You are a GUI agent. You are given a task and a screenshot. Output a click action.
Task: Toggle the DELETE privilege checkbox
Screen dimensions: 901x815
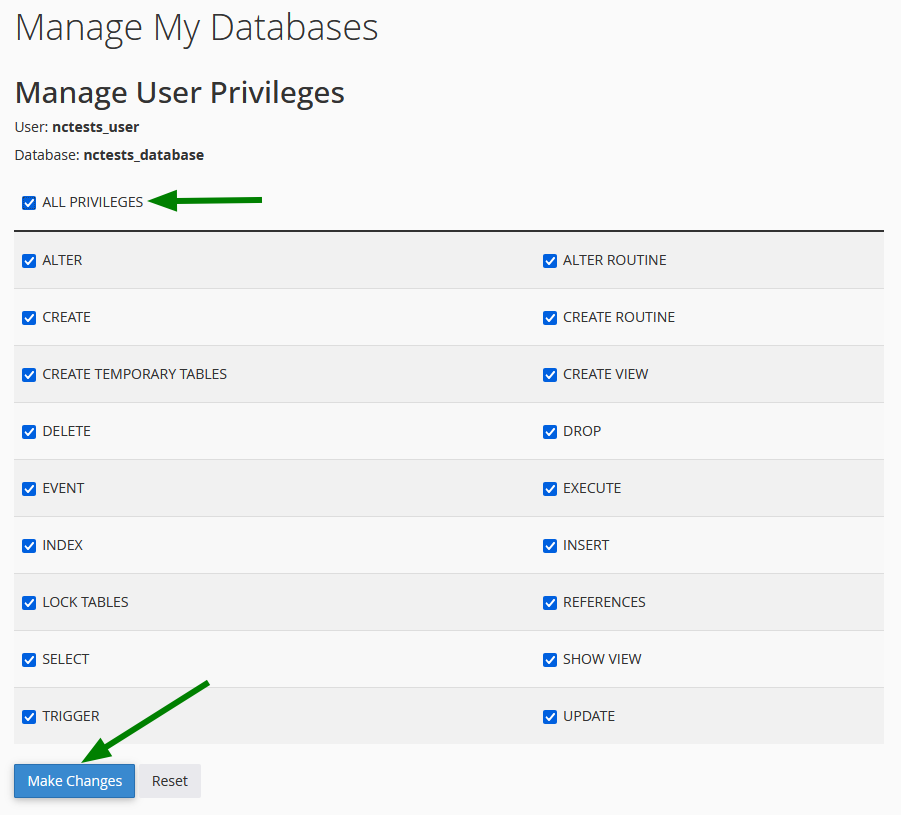click(29, 431)
